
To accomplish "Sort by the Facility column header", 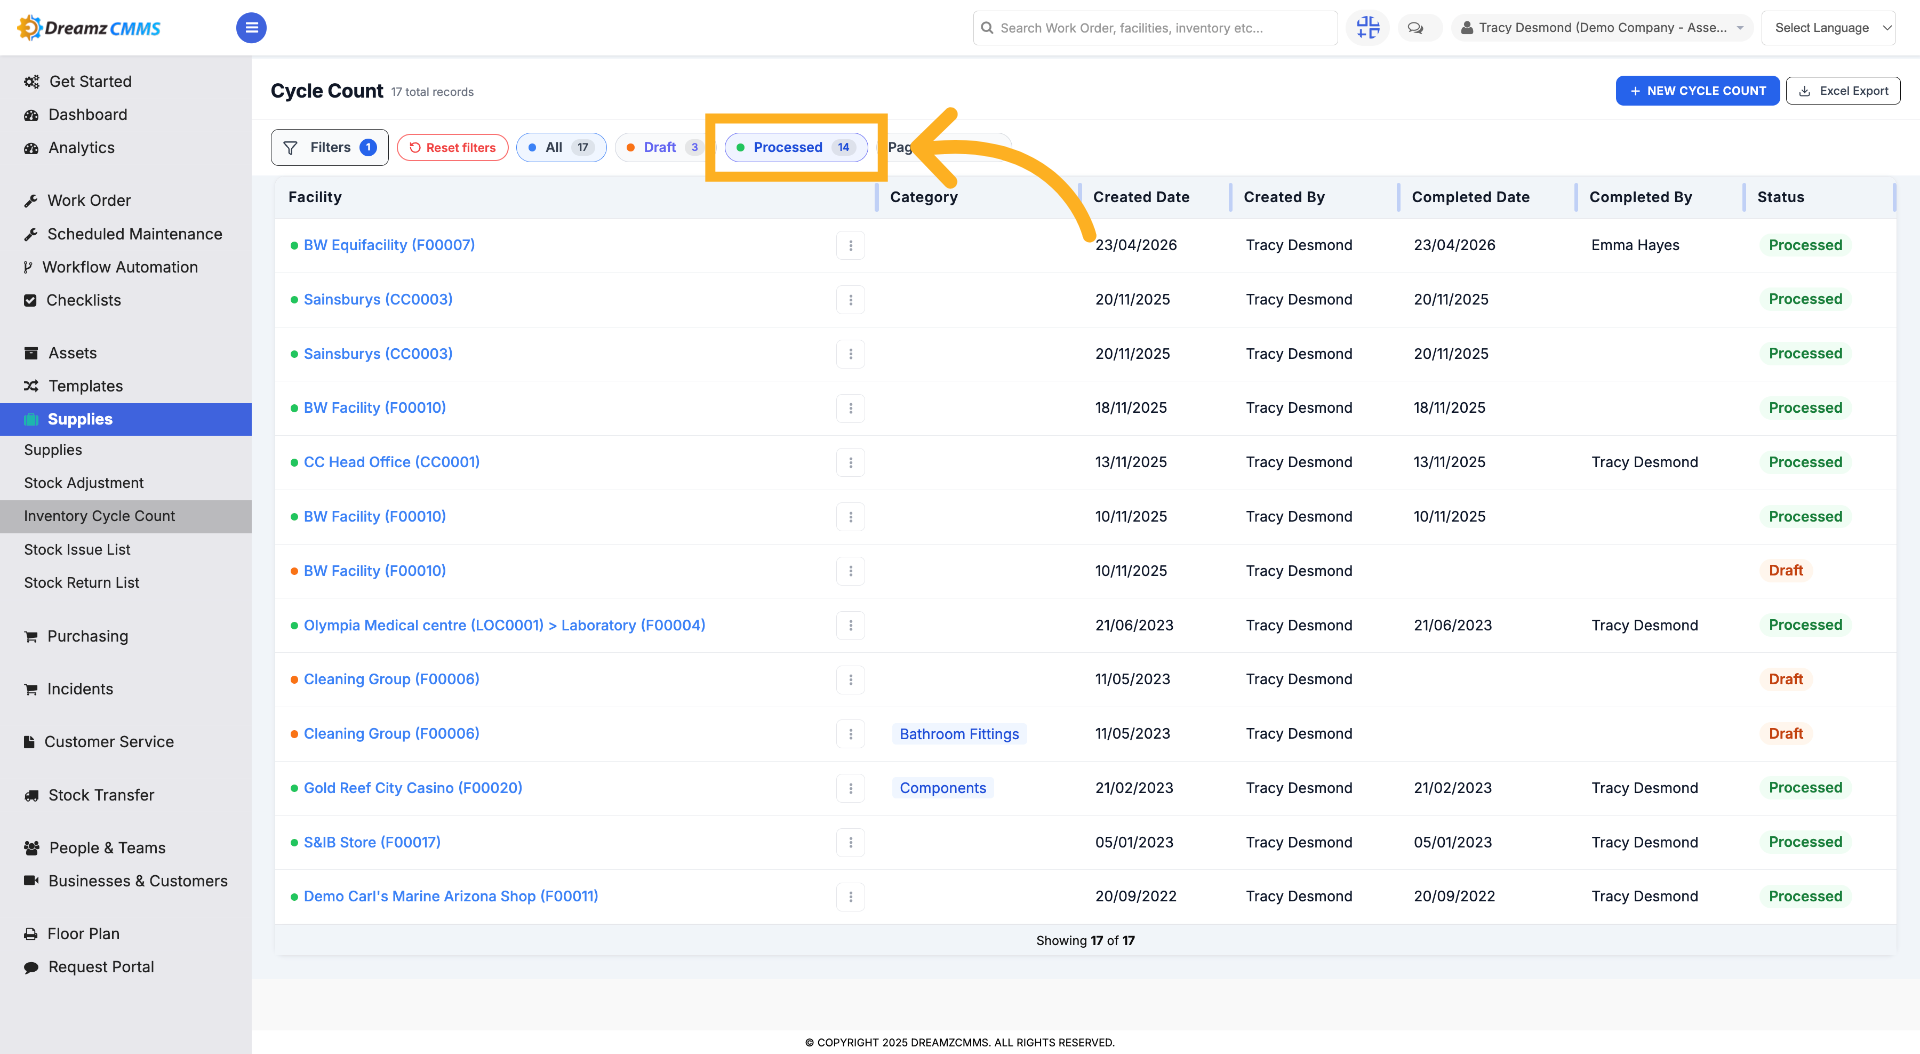I will tap(315, 197).
